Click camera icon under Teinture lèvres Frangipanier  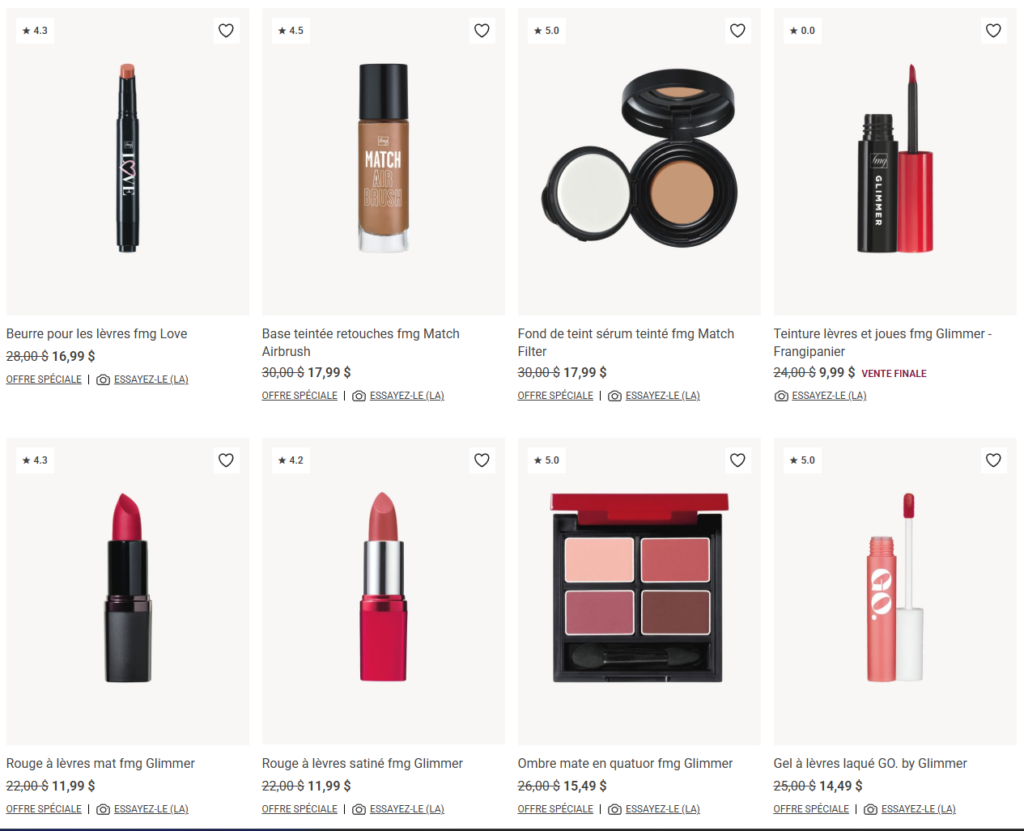[x=781, y=396]
